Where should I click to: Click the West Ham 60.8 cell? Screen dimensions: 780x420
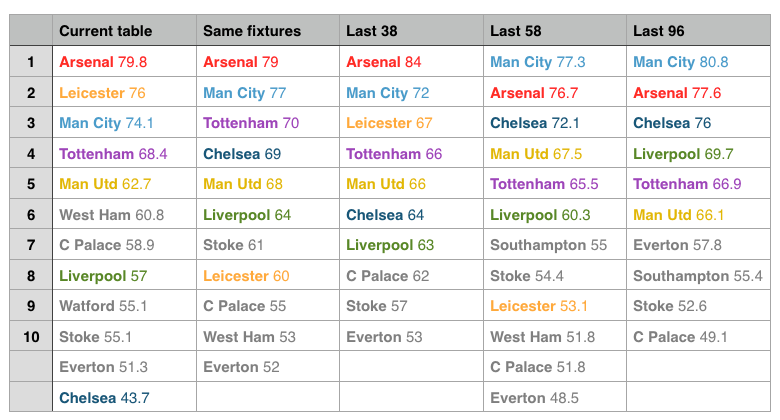click(124, 214)
